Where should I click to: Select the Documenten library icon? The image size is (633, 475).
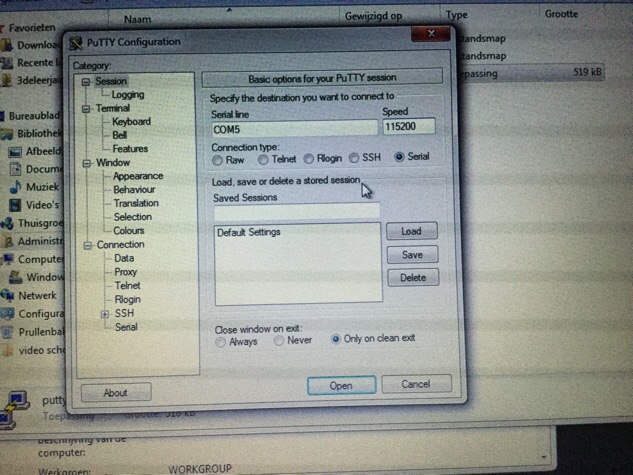click(15, 169)
